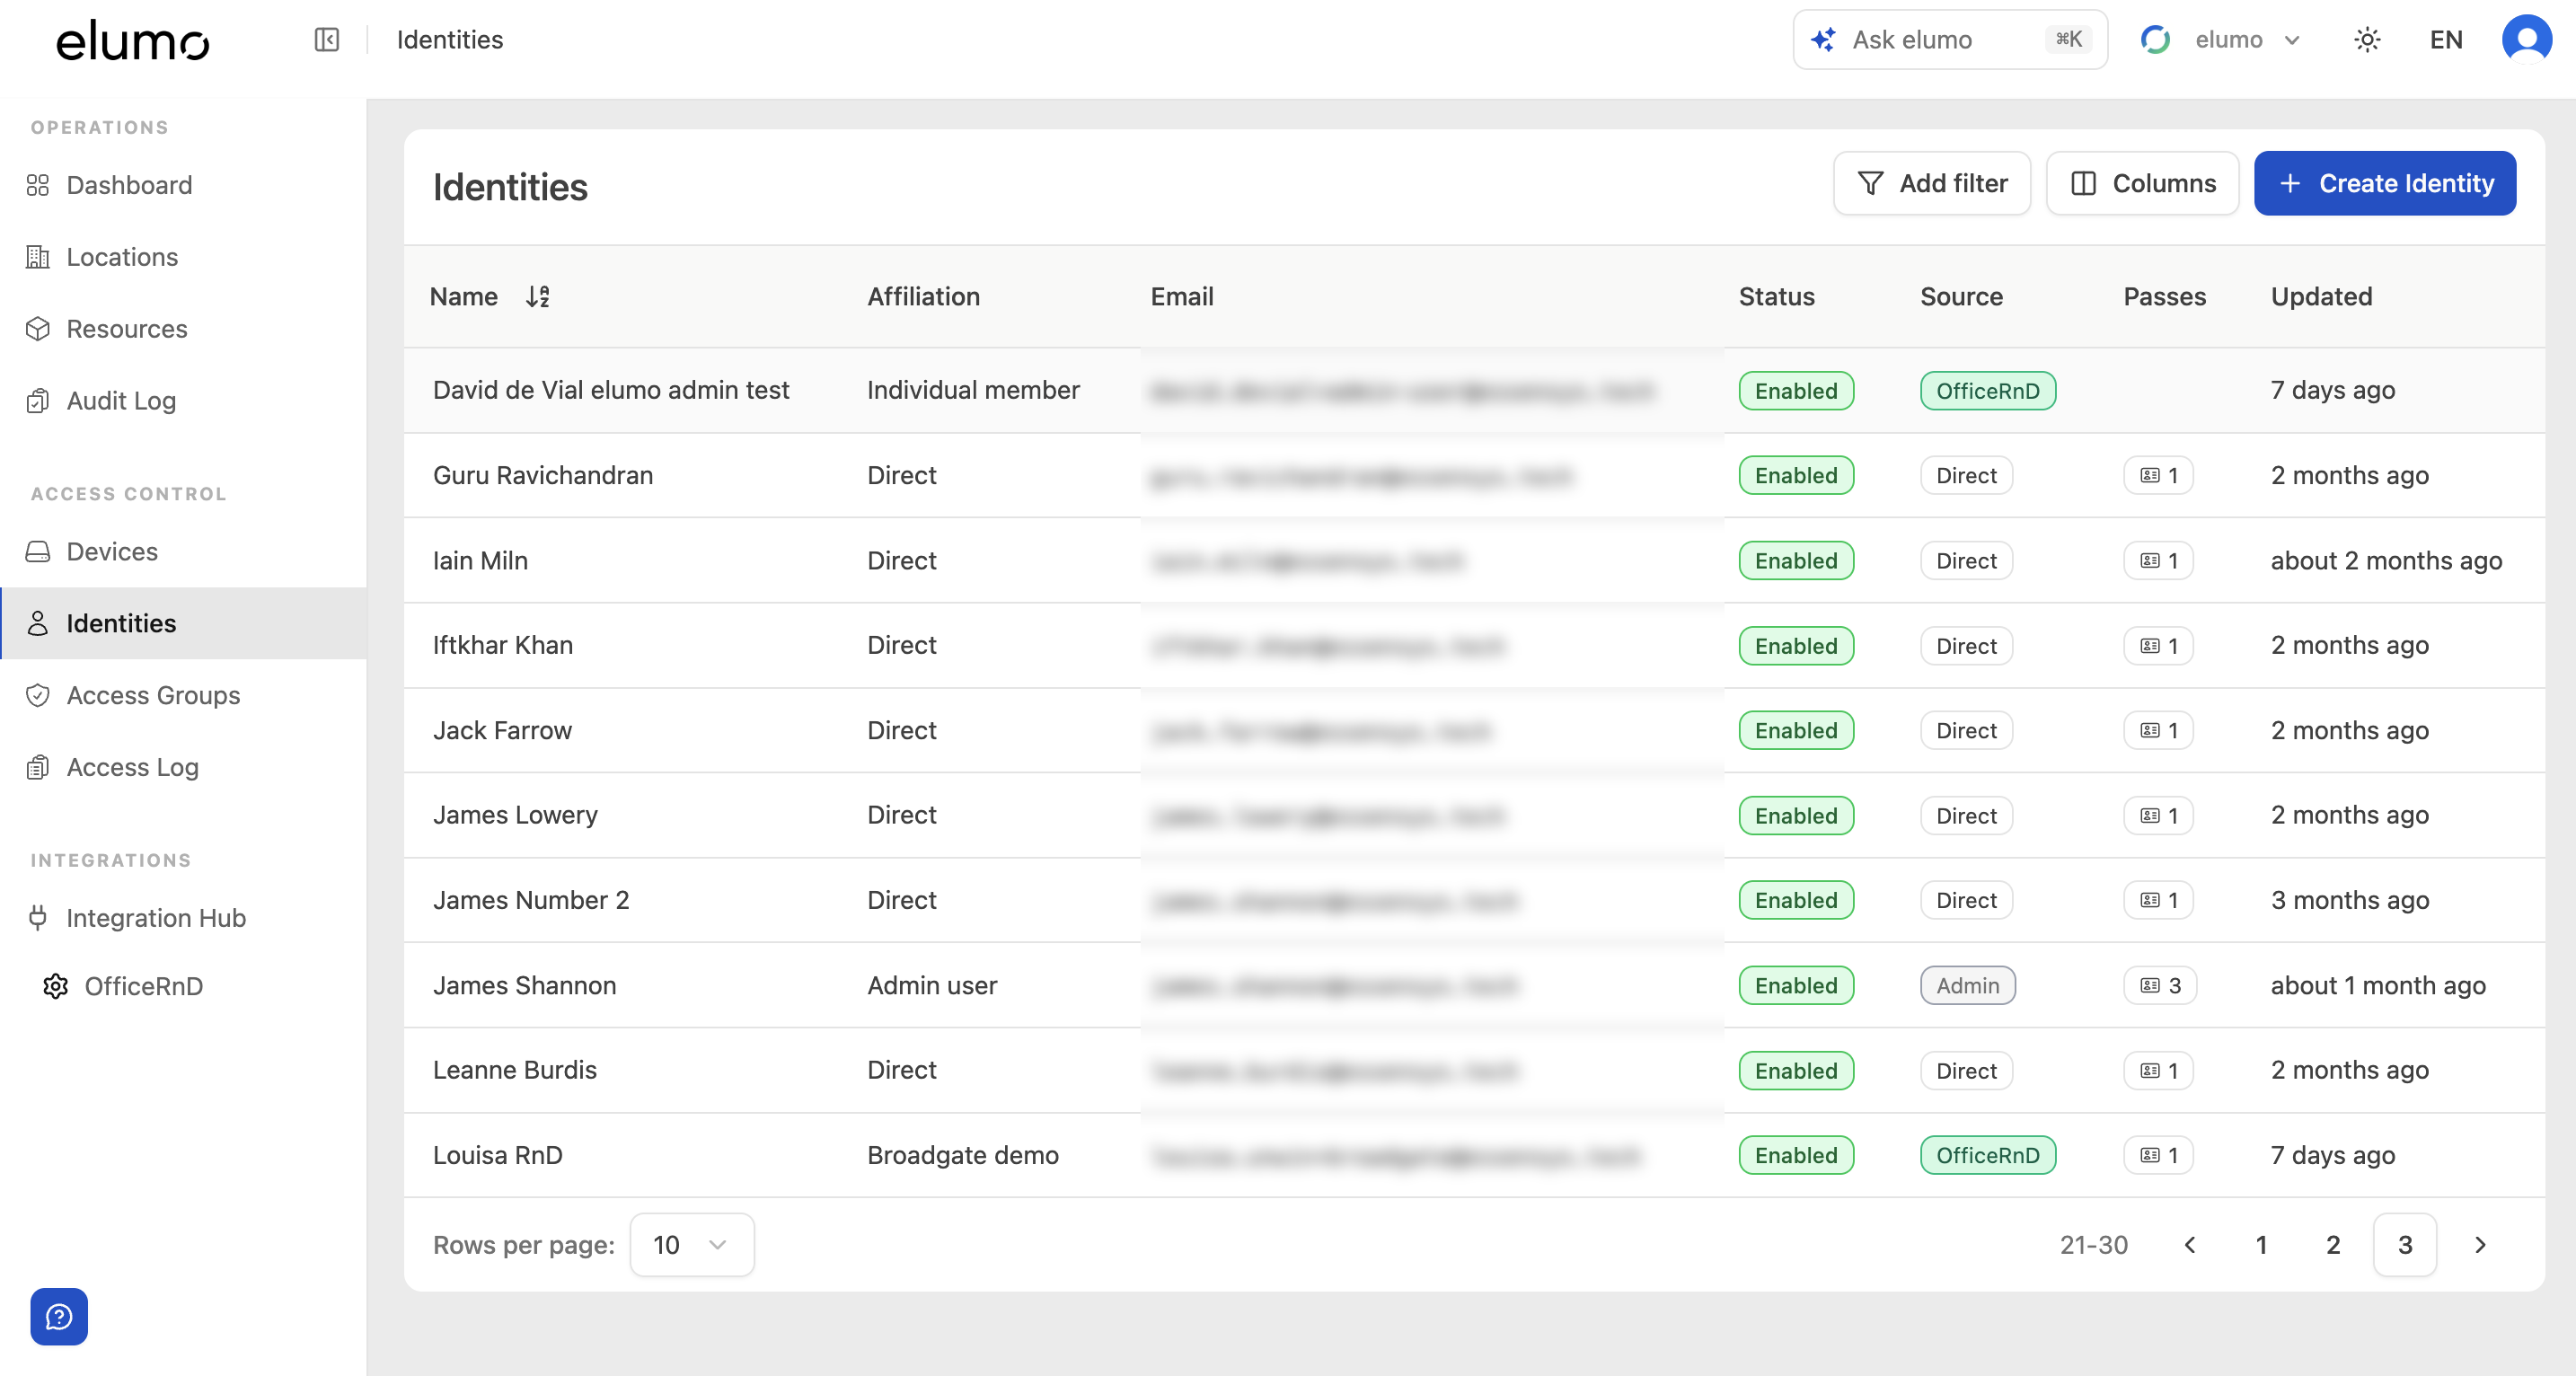2576x1376 pixels.
Task: Click Create Identity button
Action: tap(2385, 183)
